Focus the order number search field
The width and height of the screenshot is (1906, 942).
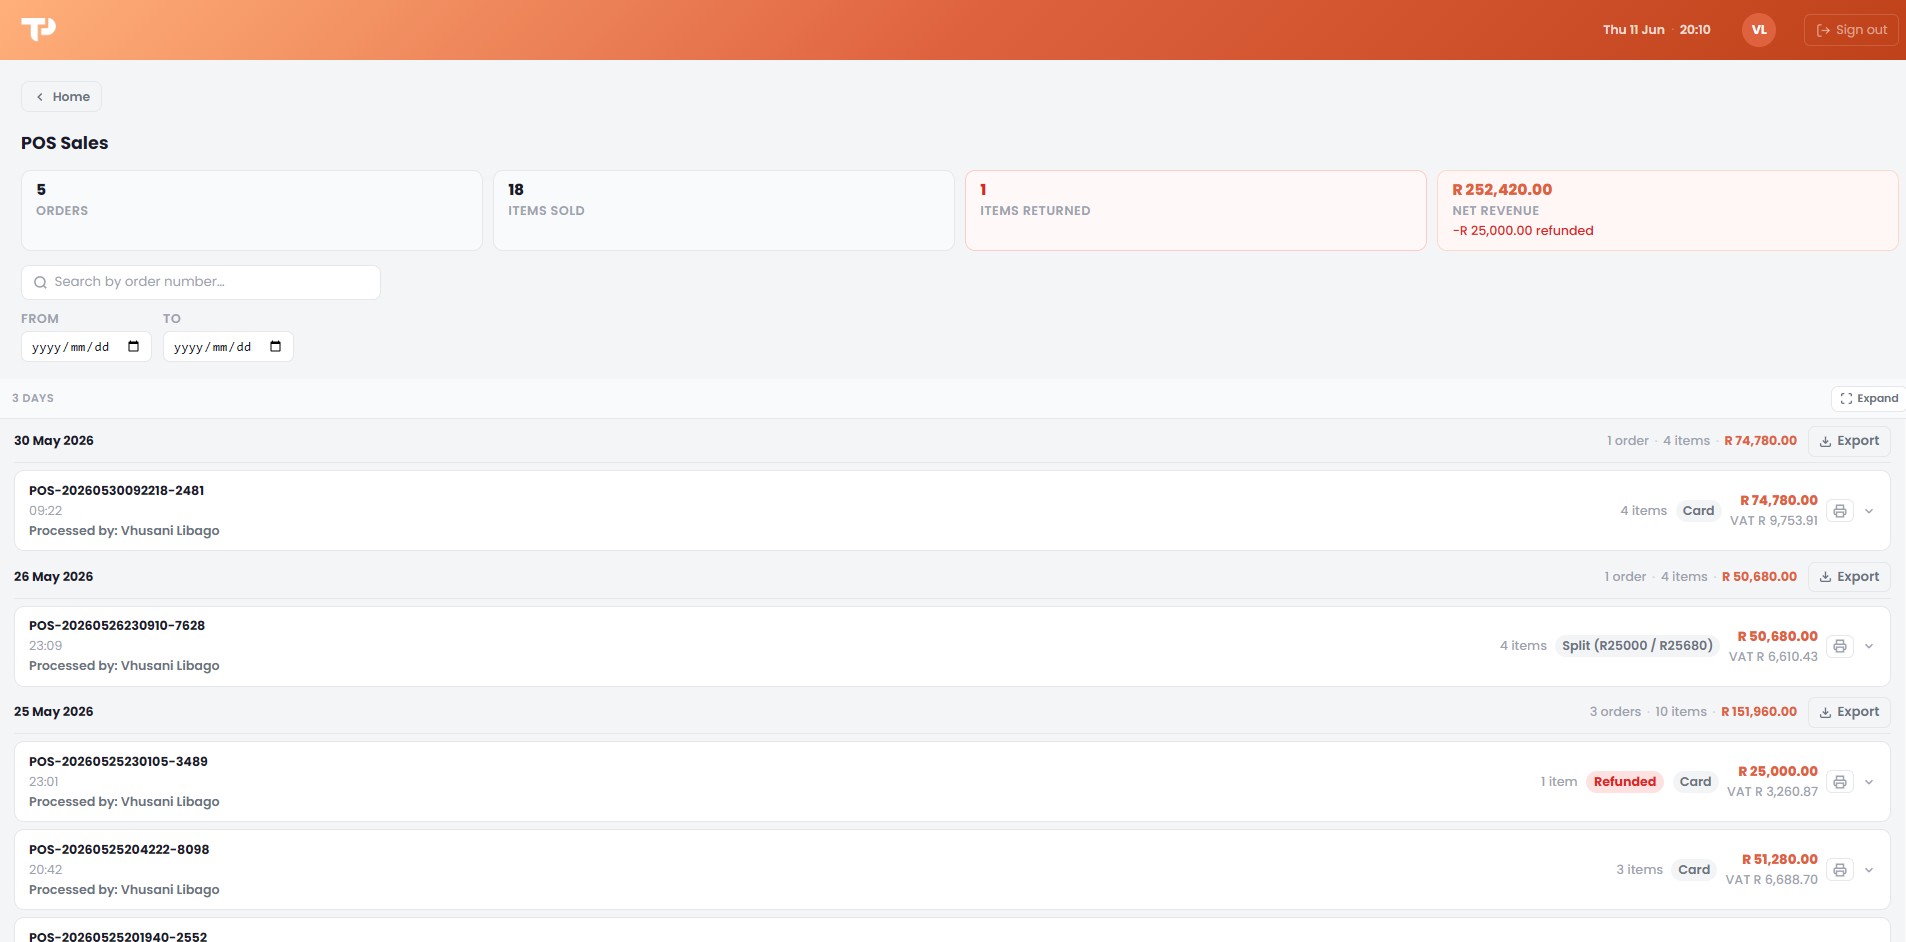click(x=201, y=282)
